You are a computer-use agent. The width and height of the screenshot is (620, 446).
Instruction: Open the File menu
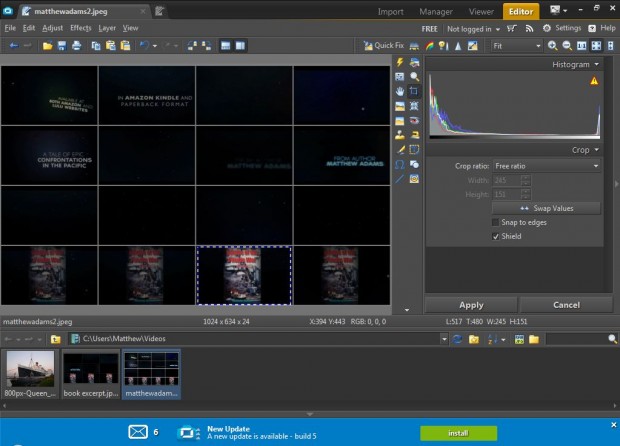(10, 28)
